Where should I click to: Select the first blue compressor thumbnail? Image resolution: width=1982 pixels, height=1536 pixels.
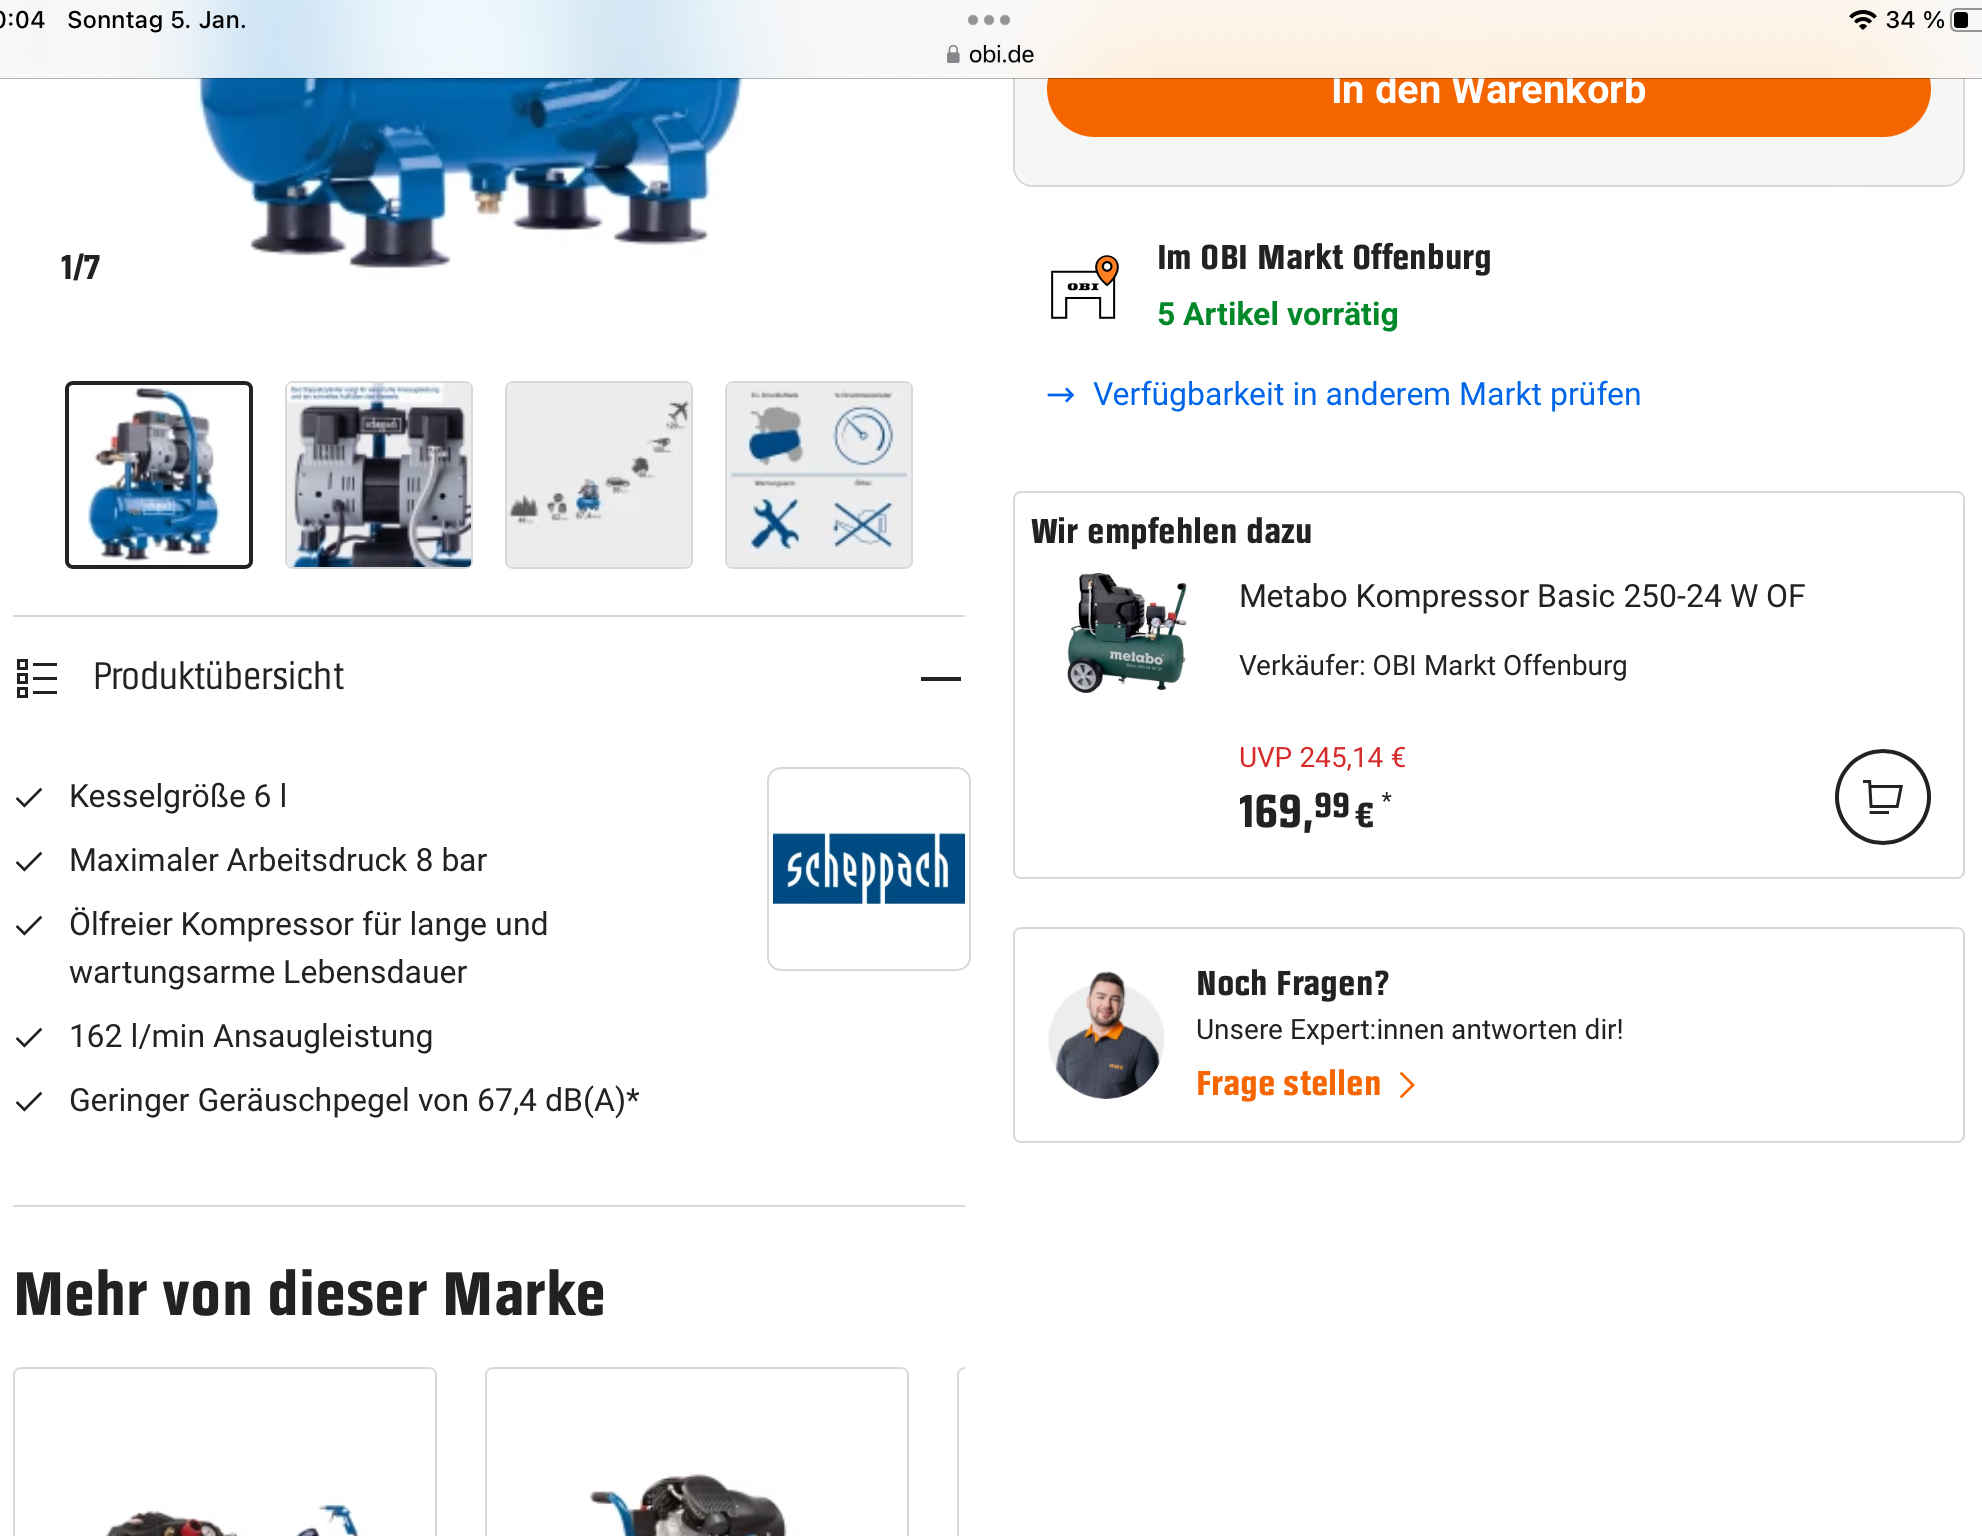tap(159, 475)
